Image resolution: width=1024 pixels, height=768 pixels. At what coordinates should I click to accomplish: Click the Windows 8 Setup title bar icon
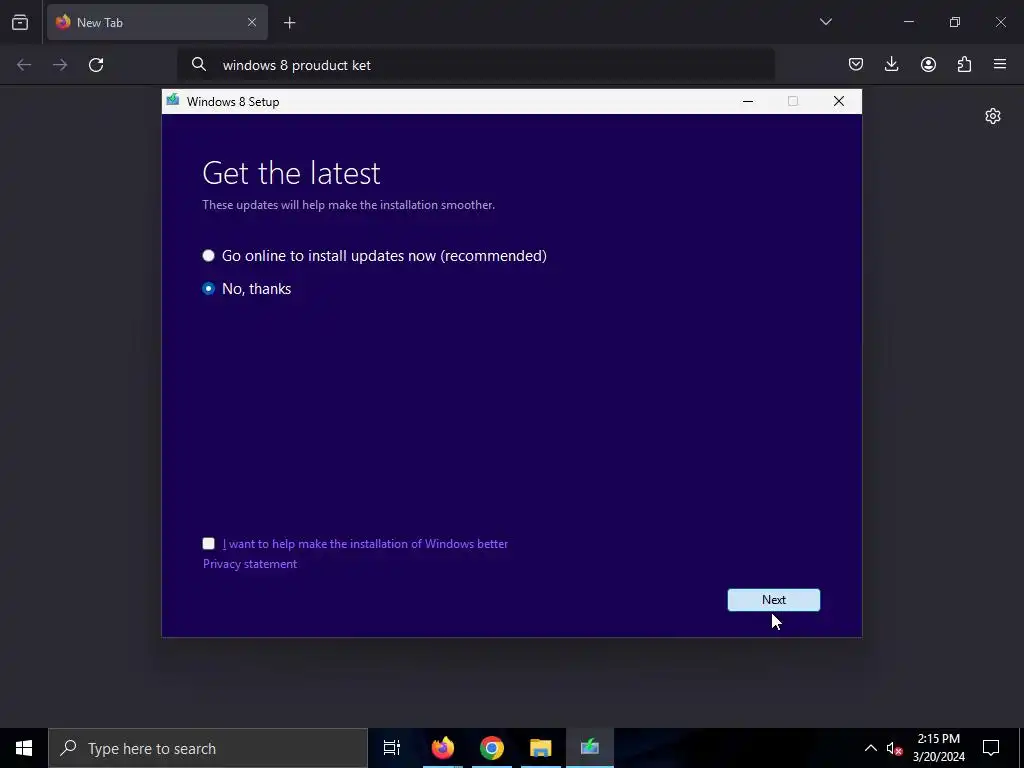(x=172, y=101)
